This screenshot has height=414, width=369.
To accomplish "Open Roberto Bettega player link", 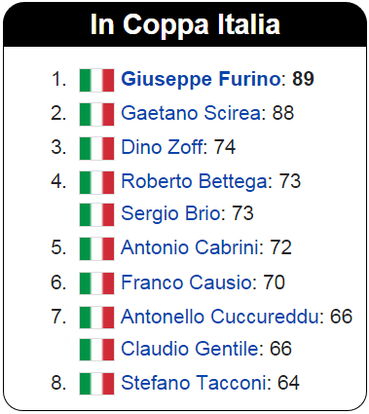I will pos(194,182).
